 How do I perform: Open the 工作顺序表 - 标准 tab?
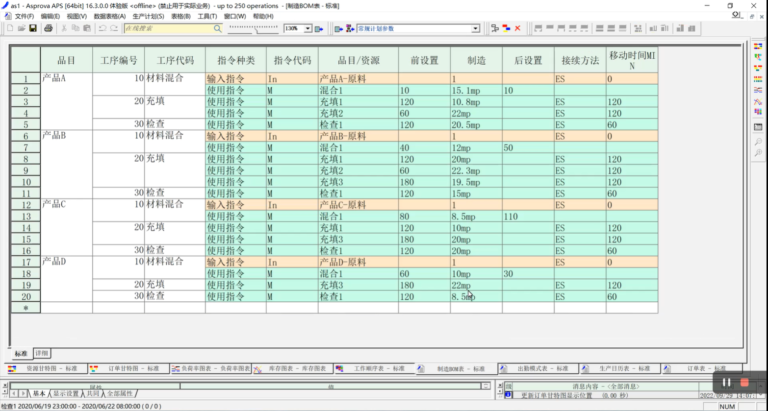375,368
